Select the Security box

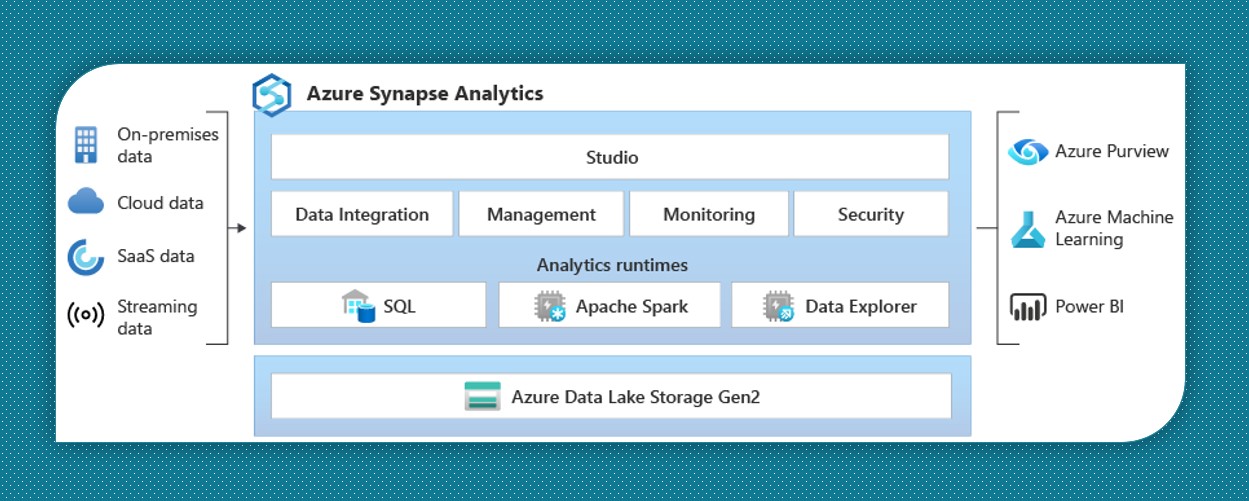(871, 214)
